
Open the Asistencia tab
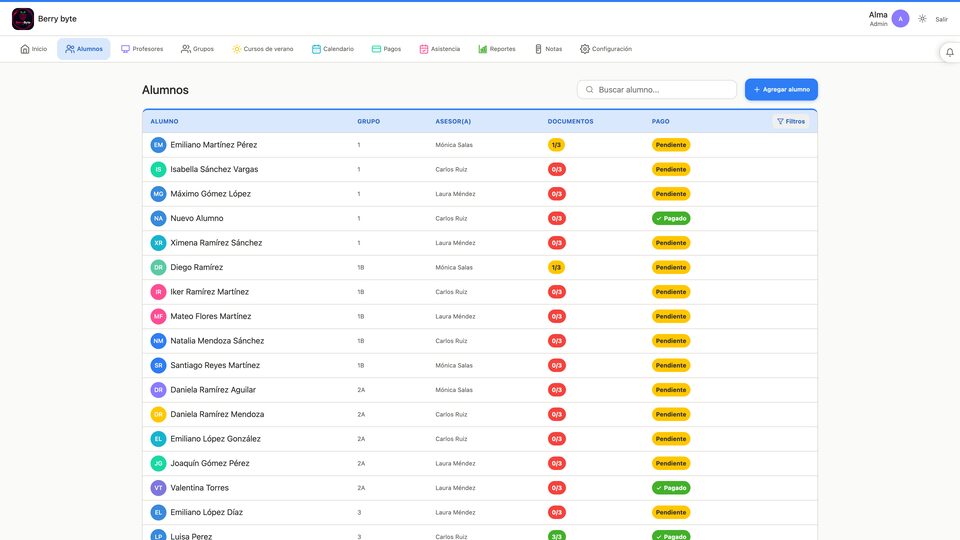click(440, 49)
